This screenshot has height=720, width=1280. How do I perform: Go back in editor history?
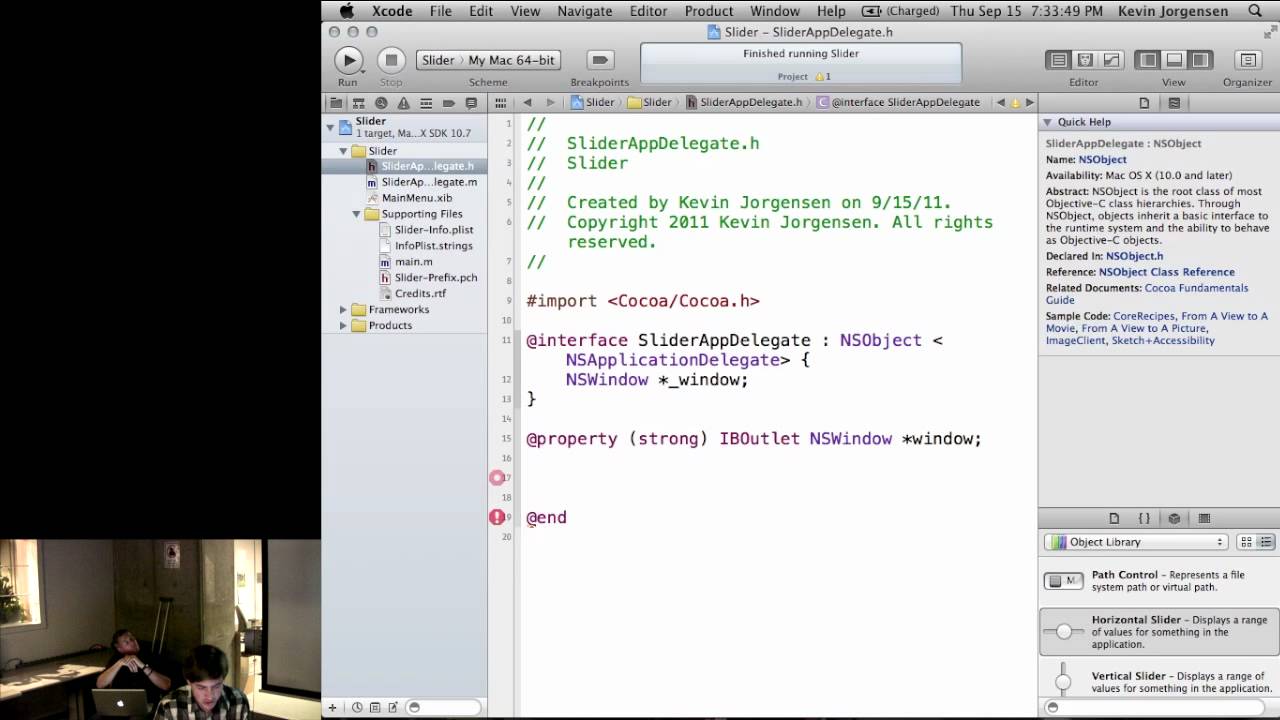point(527,103)
